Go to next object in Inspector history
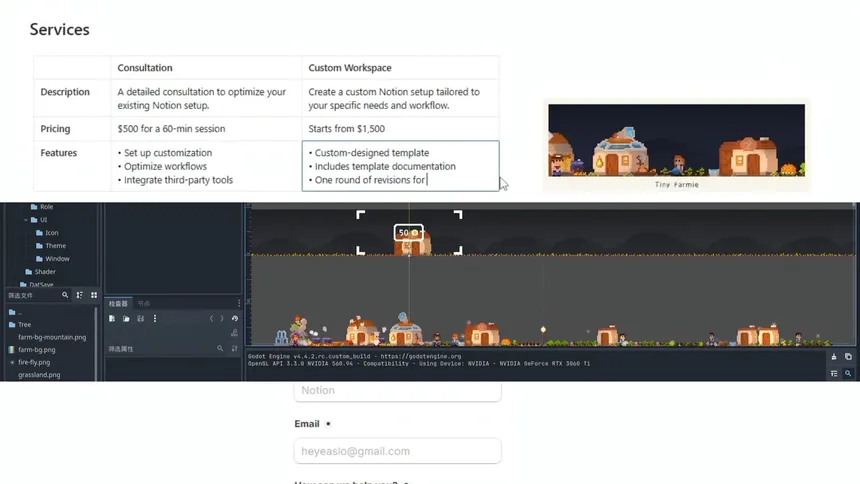860x484 pixels. click(x=222, y=318)
